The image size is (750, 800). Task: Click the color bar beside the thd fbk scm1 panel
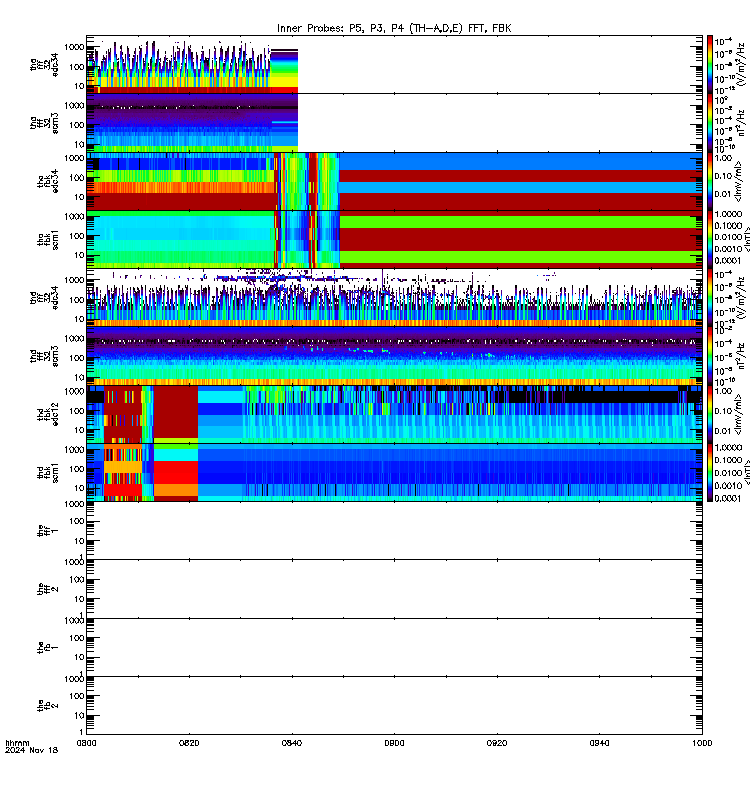[x=710, y=472]
